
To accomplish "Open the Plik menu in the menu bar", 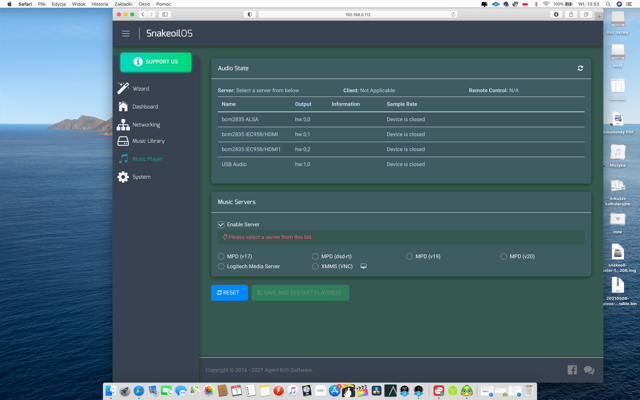I will click(x=42, y=4).
